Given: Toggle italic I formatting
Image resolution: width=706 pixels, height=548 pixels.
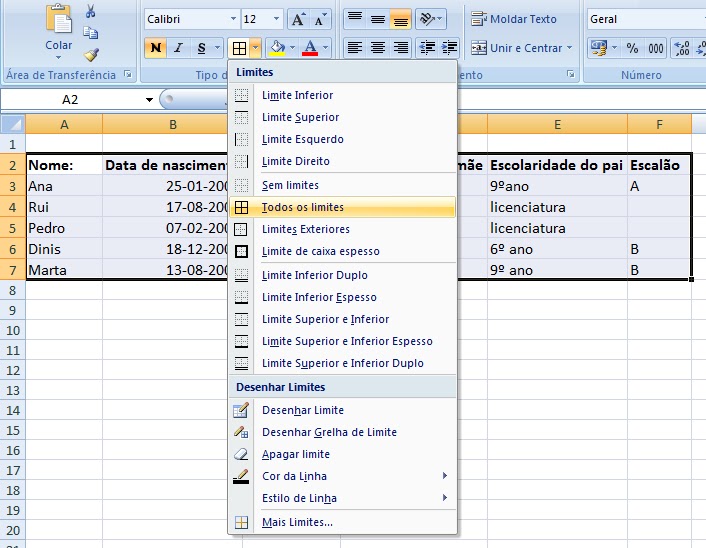Looking at the screenshot, I should tap(178, 48).
